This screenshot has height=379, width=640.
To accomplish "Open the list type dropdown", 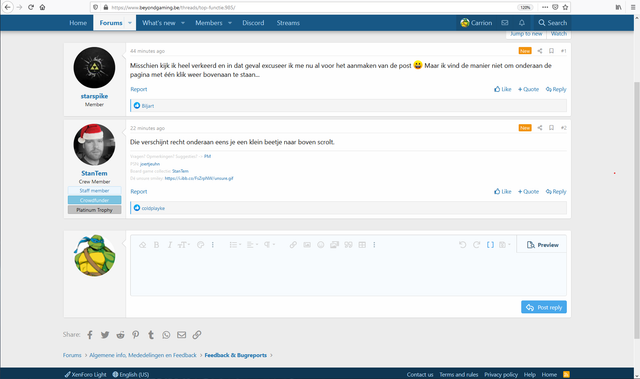I will click(x=235, y=245).
